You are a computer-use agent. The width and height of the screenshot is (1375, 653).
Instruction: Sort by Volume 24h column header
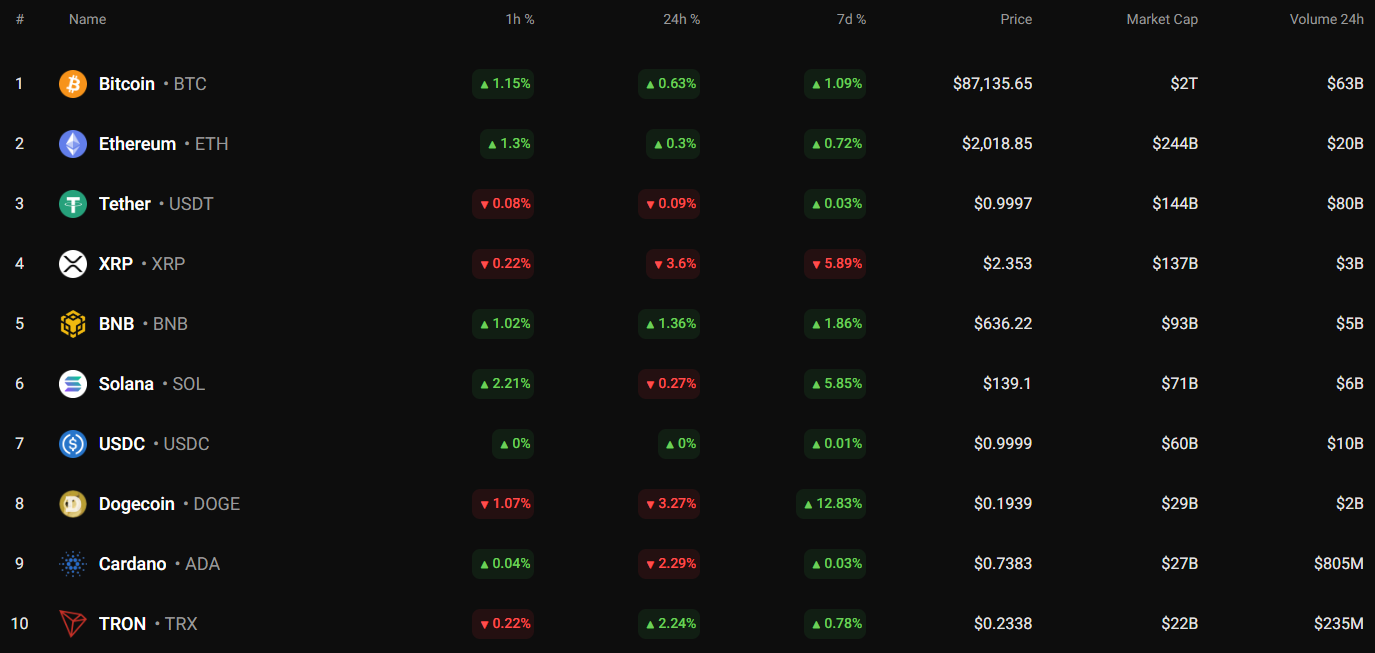(1326, 19)
